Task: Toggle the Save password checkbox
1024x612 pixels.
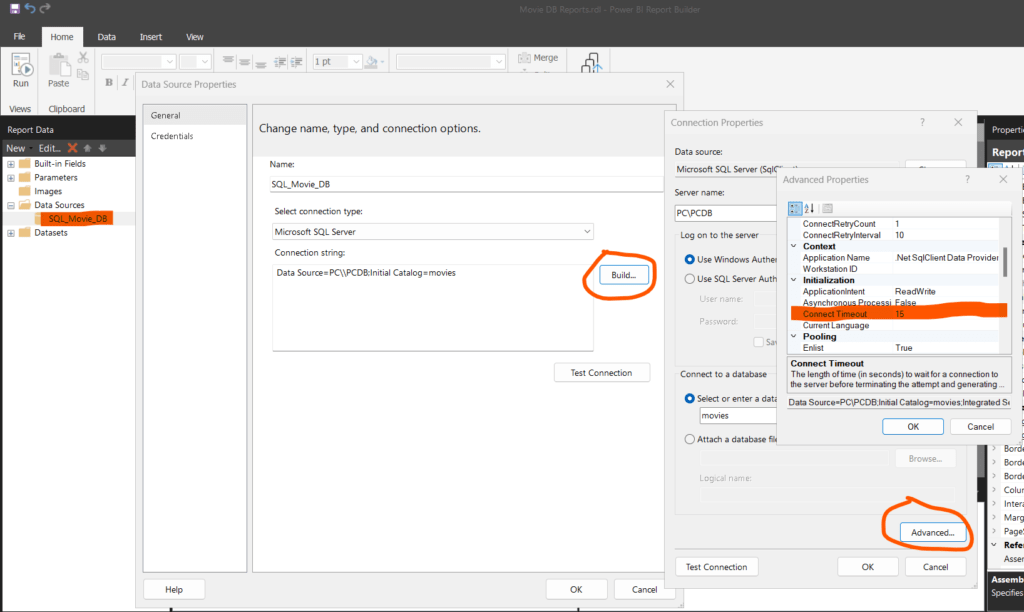Action: point(758,342)
